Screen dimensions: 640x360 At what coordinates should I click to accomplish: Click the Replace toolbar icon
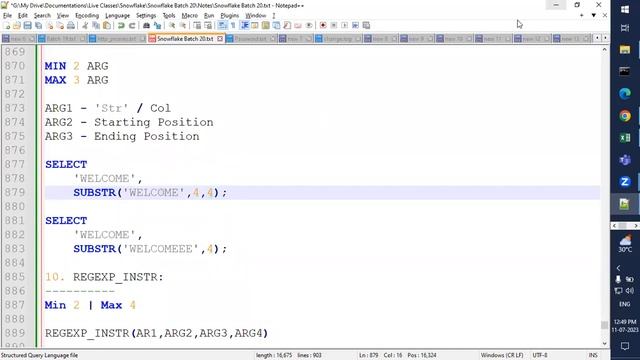[x=157, y=25]
